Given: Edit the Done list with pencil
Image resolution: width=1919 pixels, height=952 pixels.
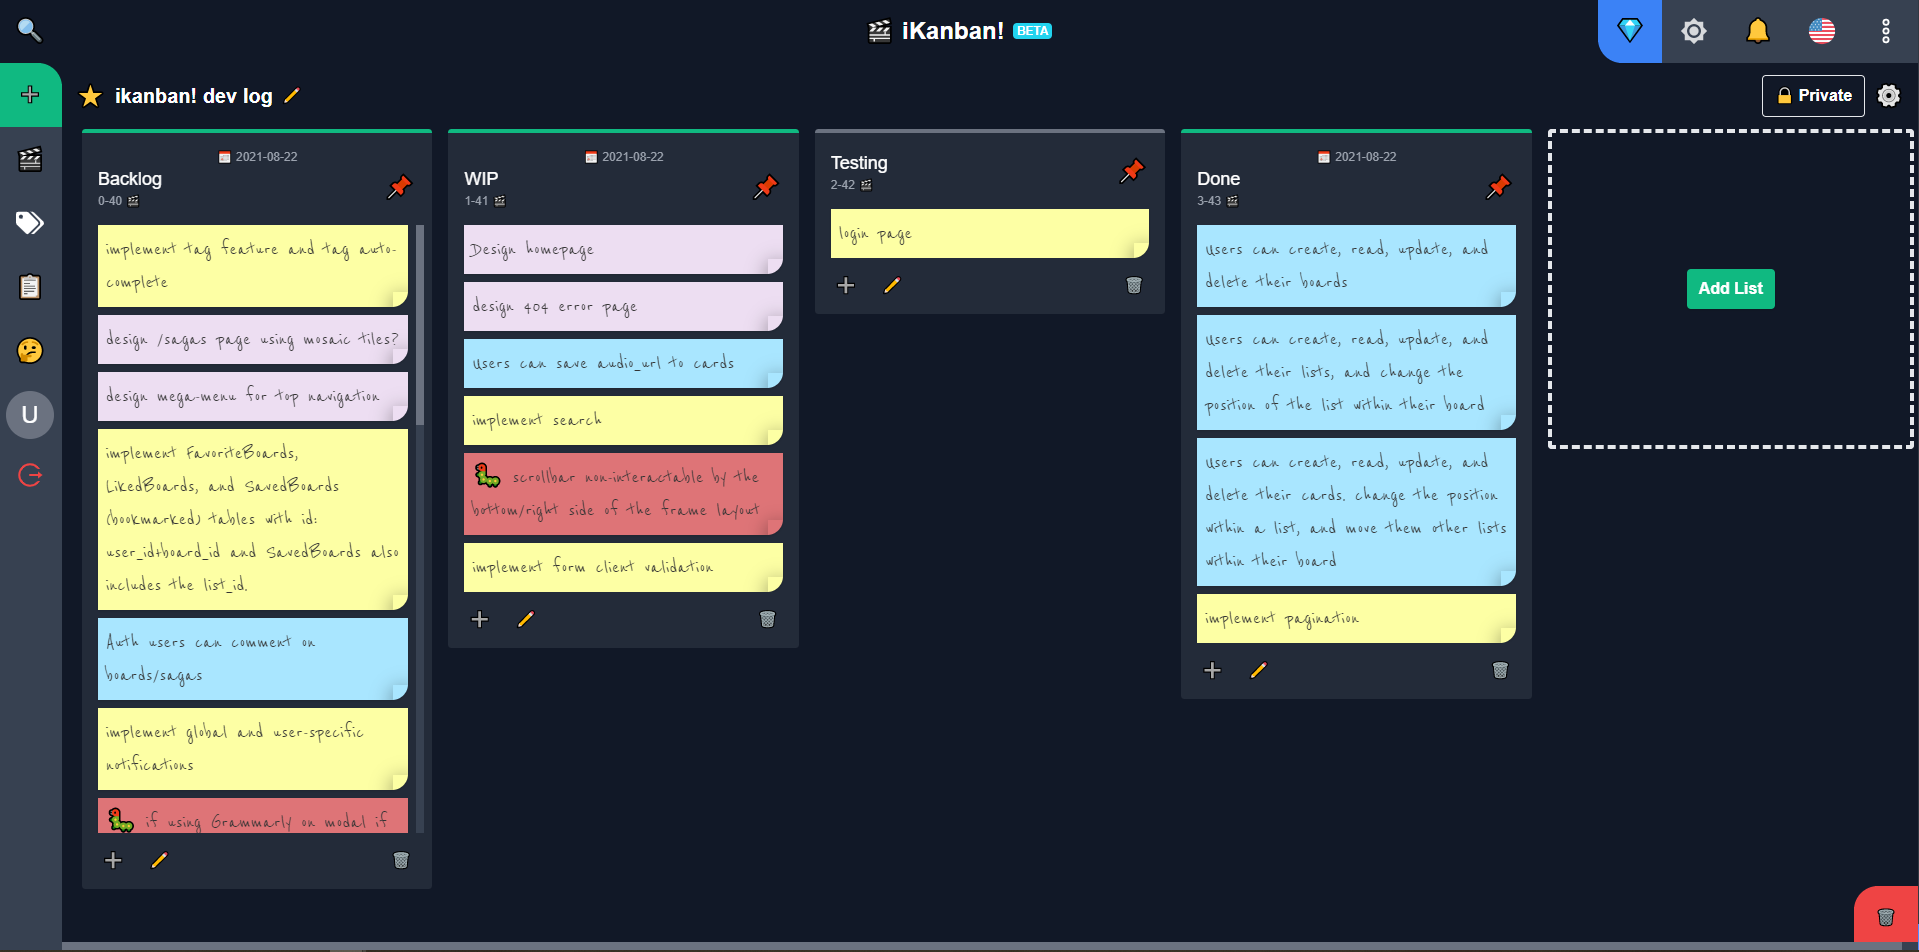Looking at the screenshot, I should (1258, 670).
